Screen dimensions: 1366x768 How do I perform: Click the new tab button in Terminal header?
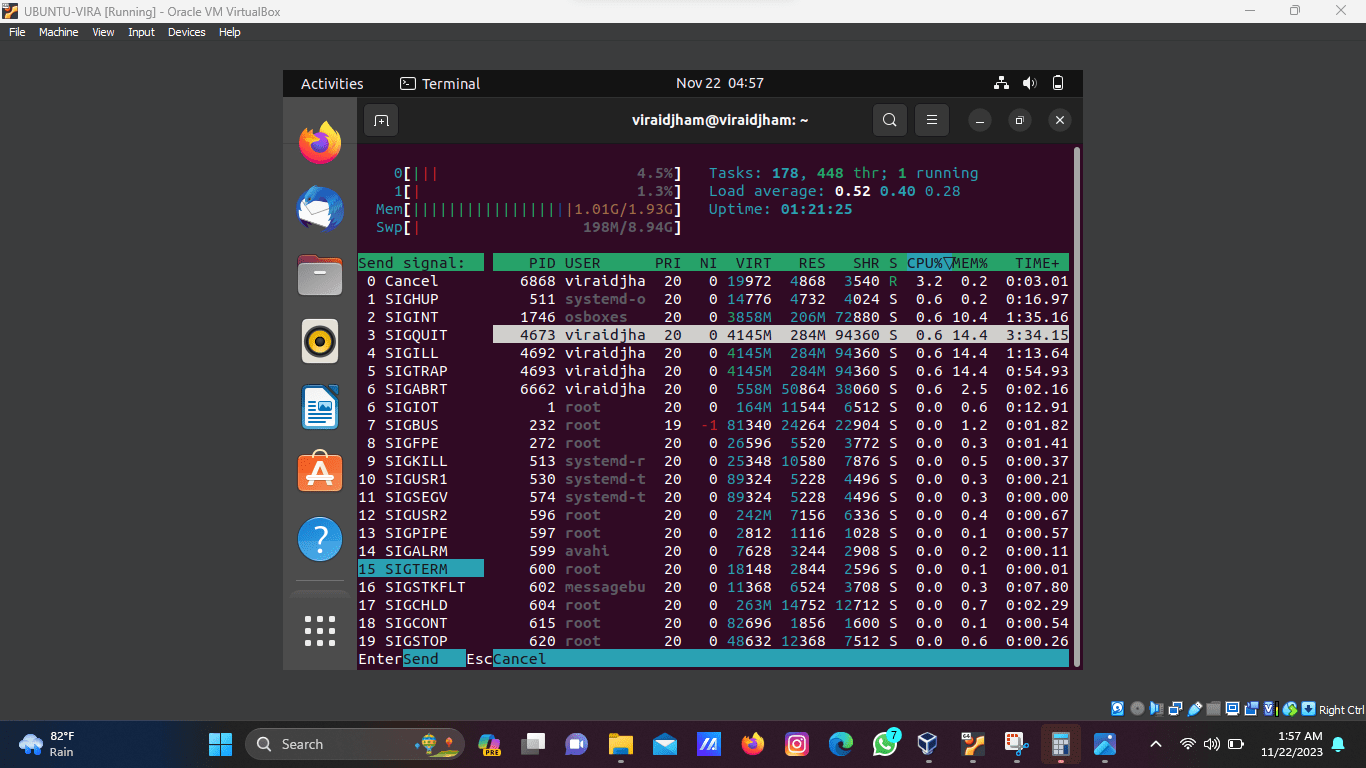click(x=381, y=120)
